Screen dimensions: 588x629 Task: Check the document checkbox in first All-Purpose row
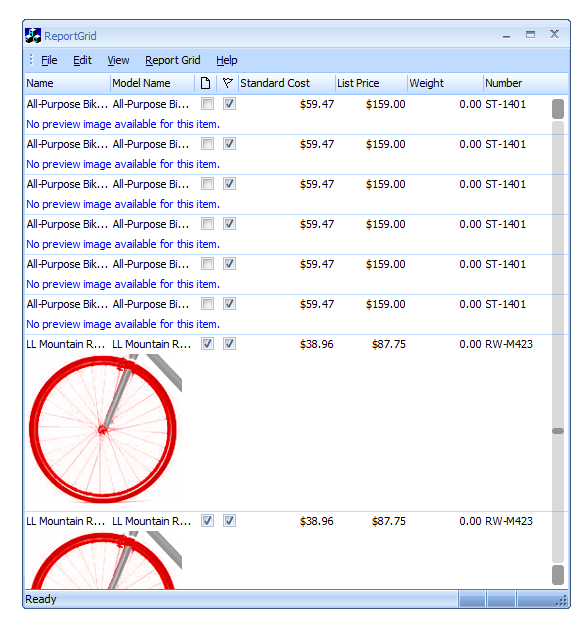point(207,104)
